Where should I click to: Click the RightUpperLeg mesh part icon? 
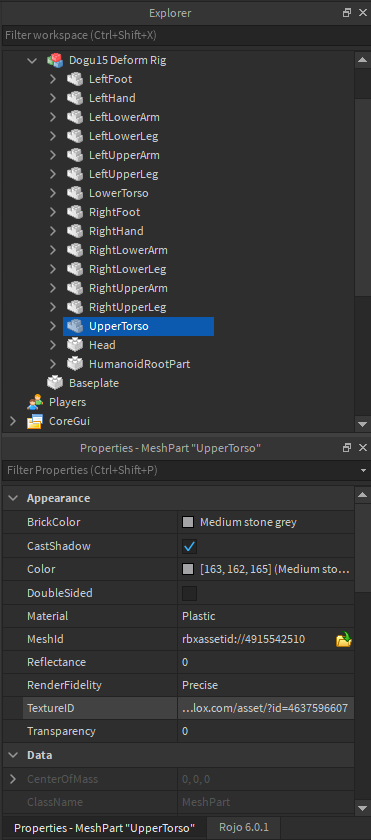[75, 307]
